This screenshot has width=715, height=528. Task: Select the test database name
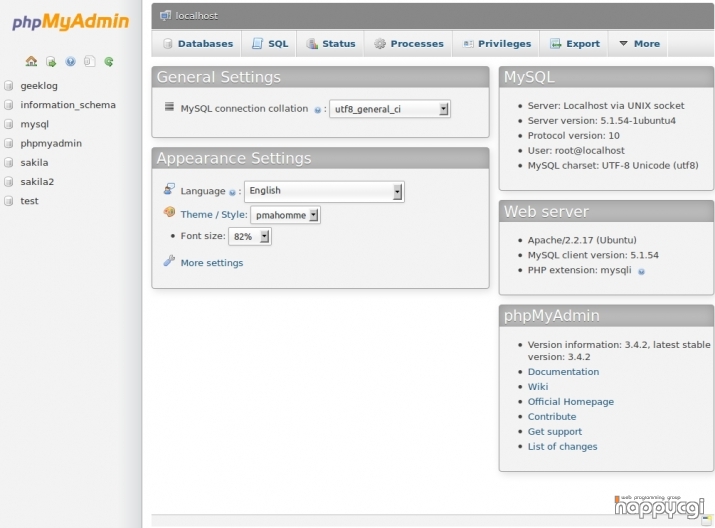29,201
